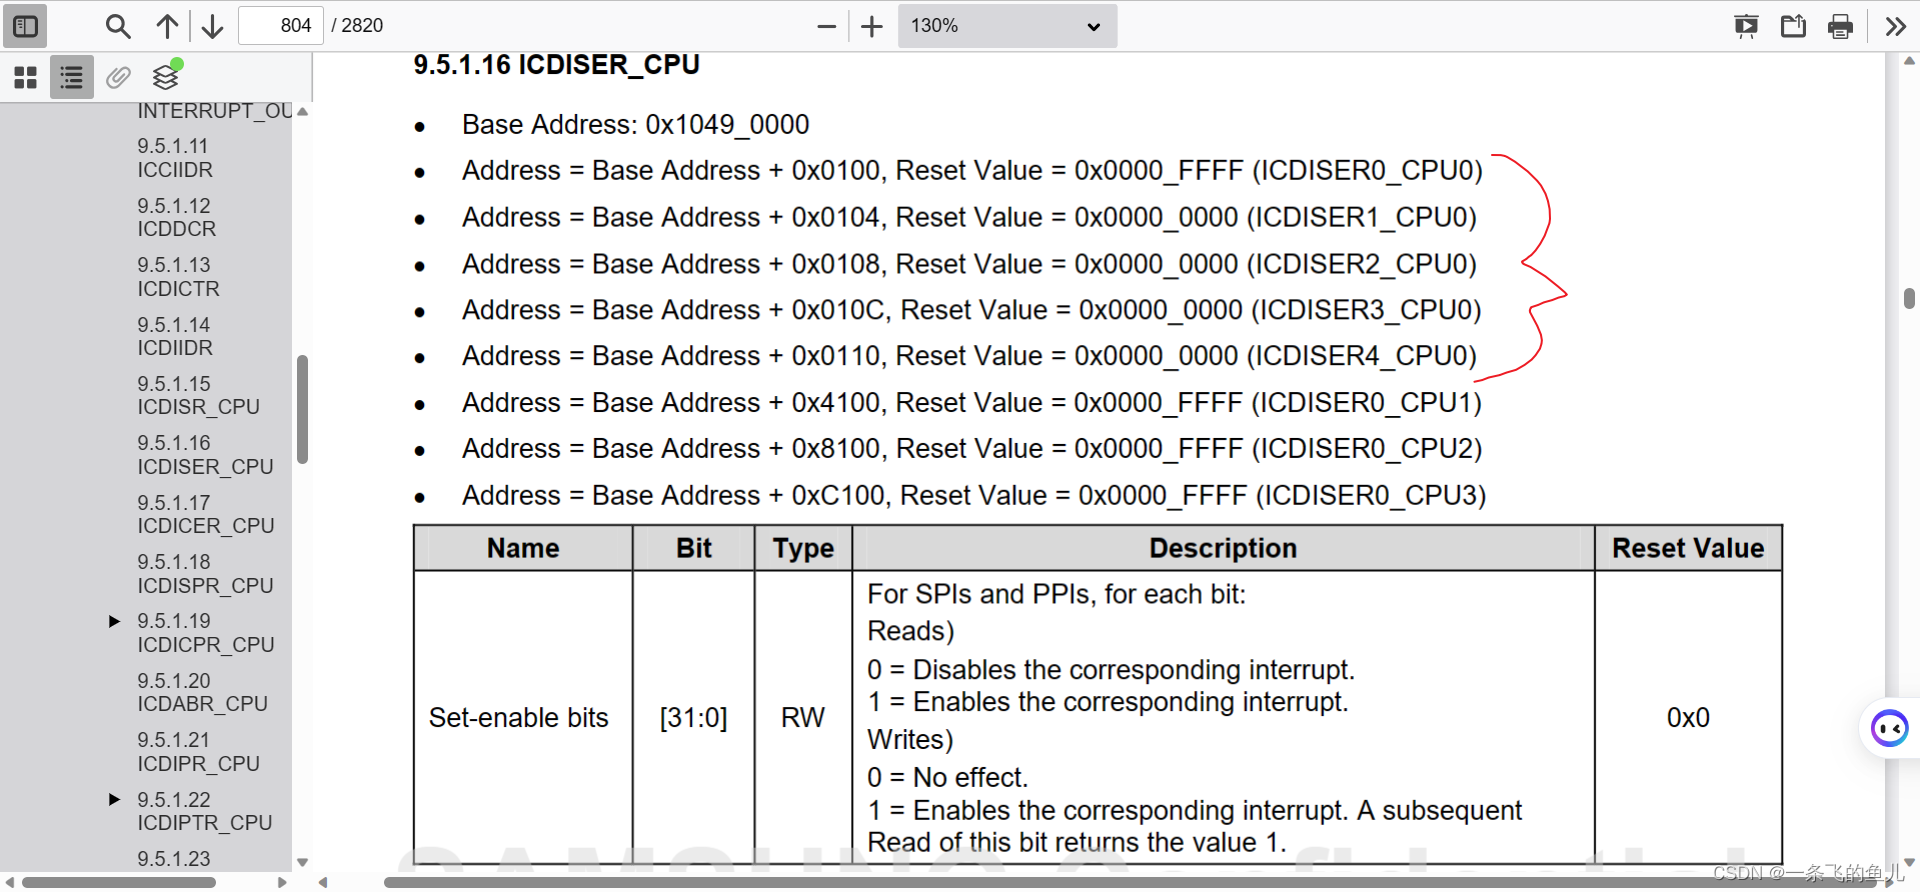This screenshot has height=892, width=1920.
Task: Expand the 9.5.1.22 ICDIPTR_CPU outline node
Action: click(x=115, y=800)
